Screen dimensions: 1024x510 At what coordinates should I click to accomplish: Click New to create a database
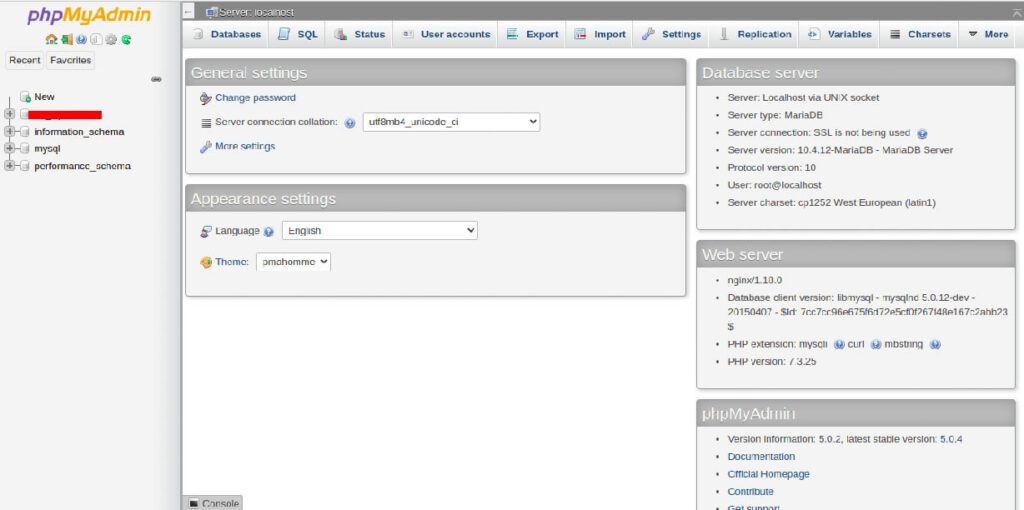tap(44, 97)
